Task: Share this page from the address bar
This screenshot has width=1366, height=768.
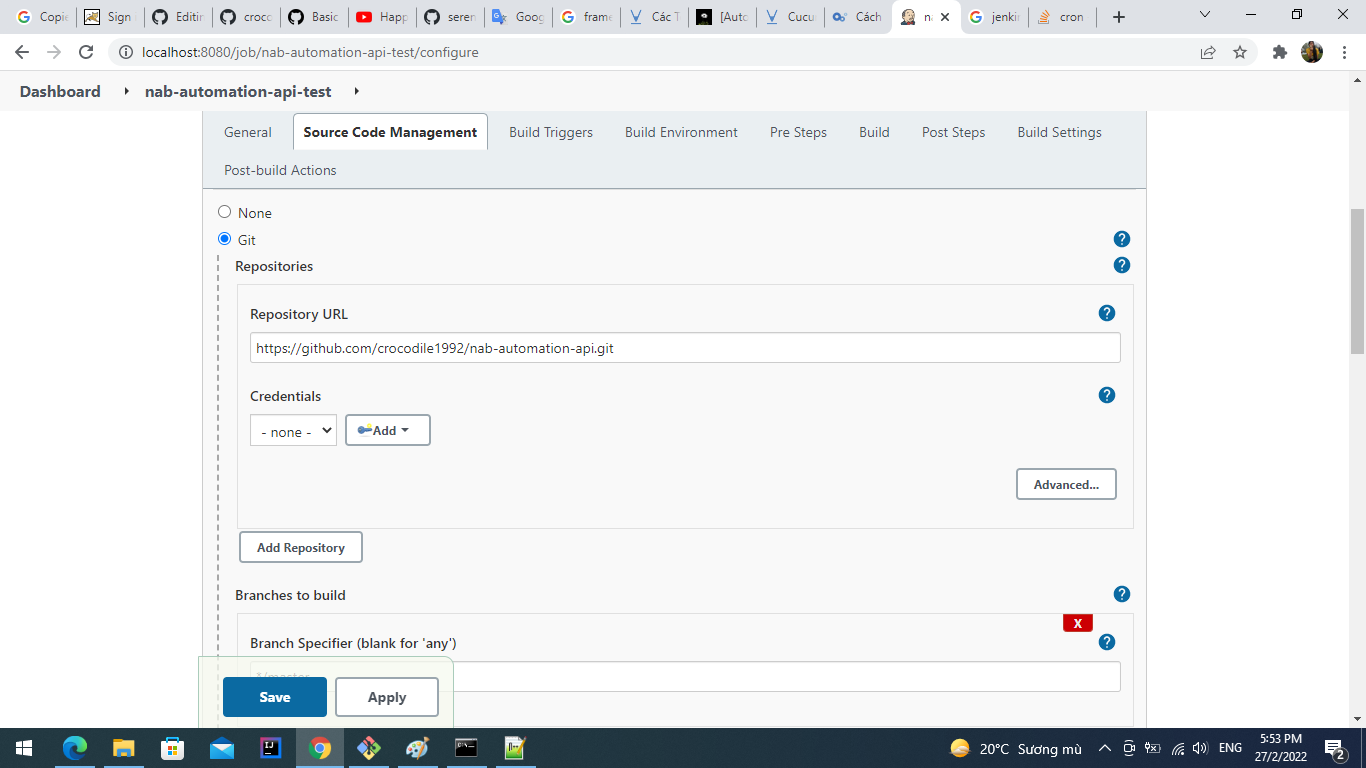Action: point(1208,52)
